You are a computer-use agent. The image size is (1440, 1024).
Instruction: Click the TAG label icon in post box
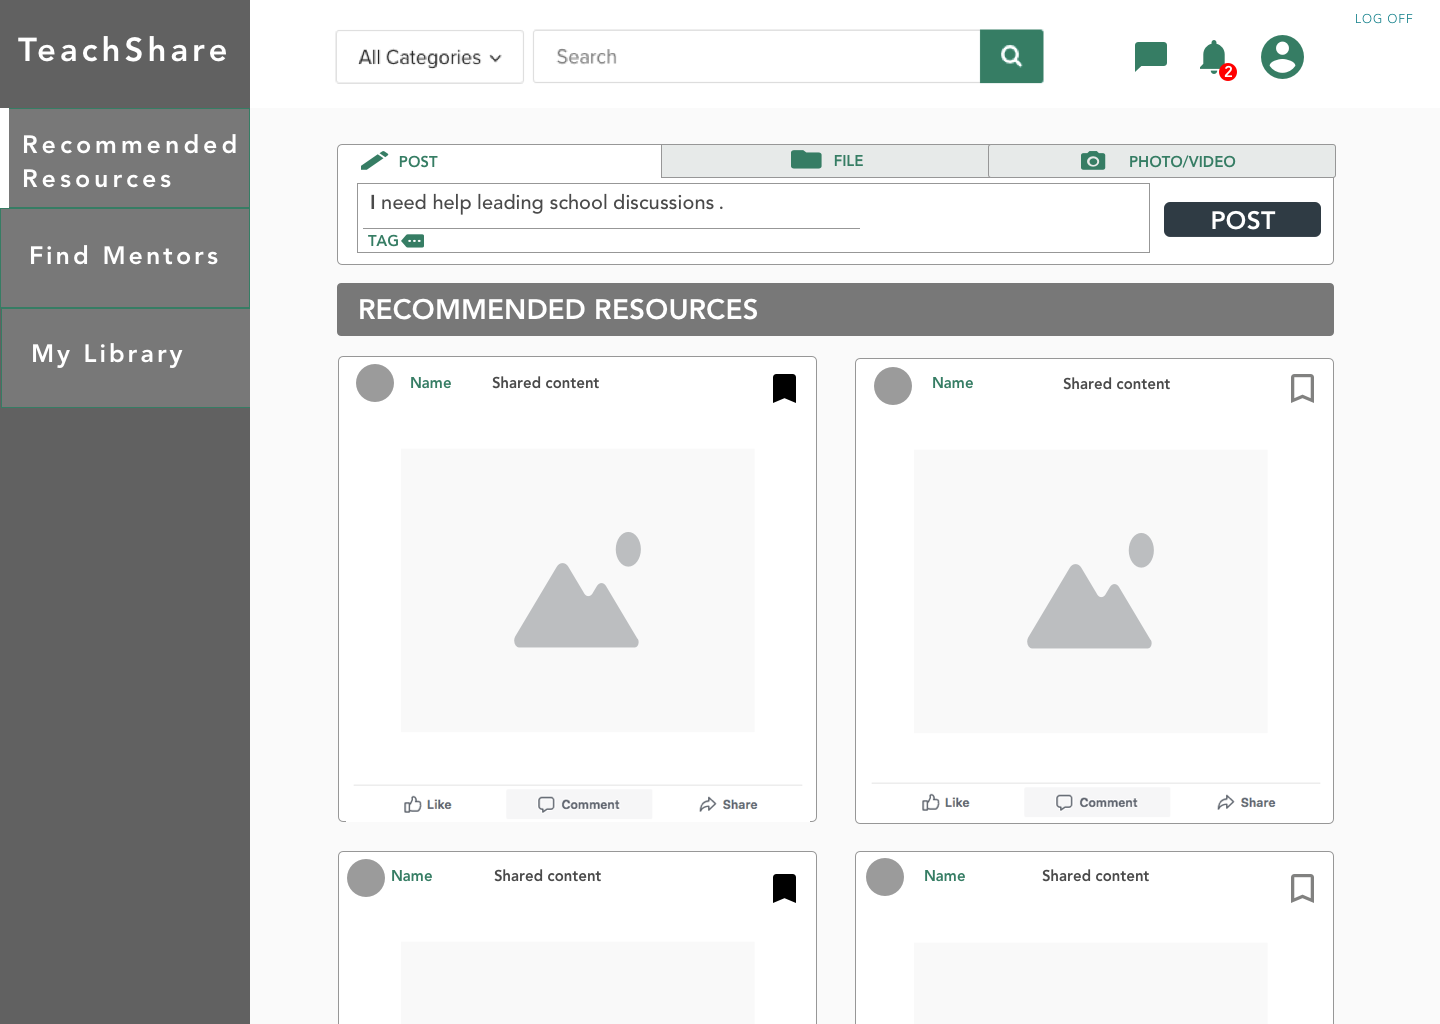[x=412, y=241]
